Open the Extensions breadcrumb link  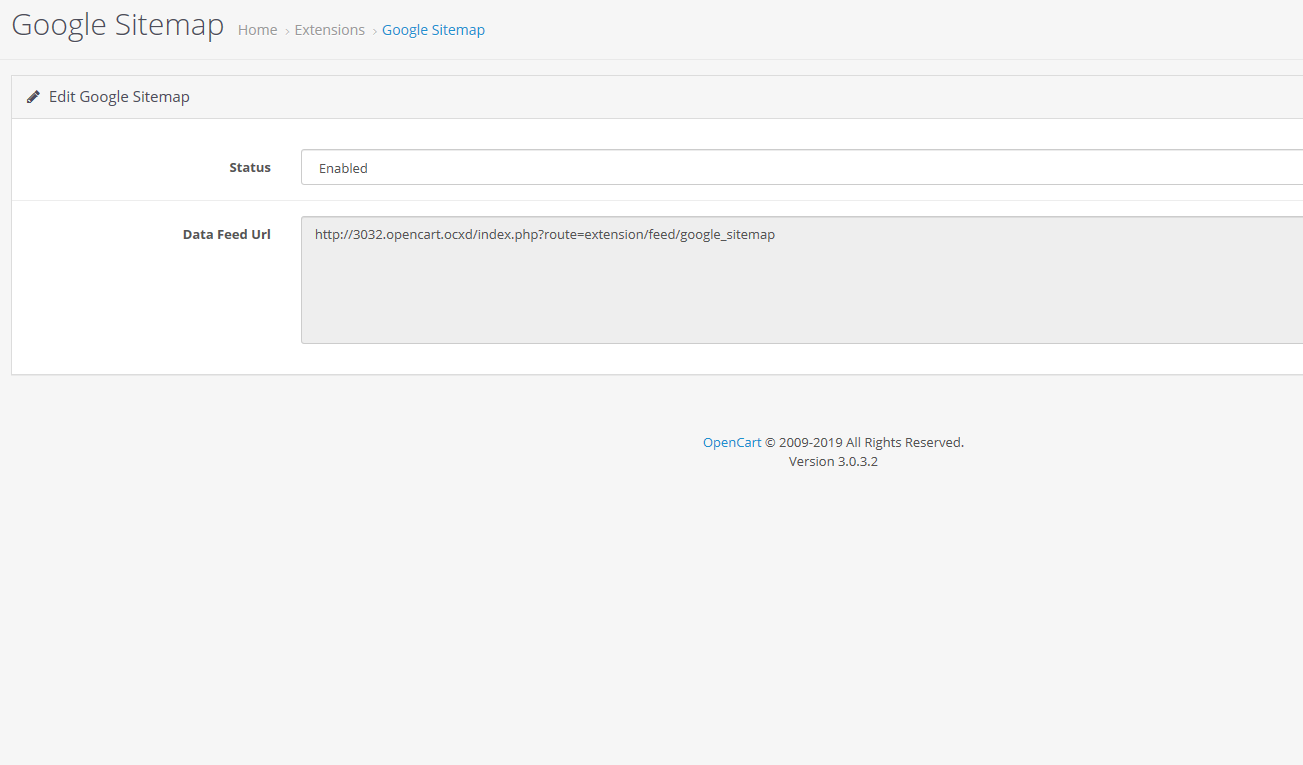(x=329, y=30)
